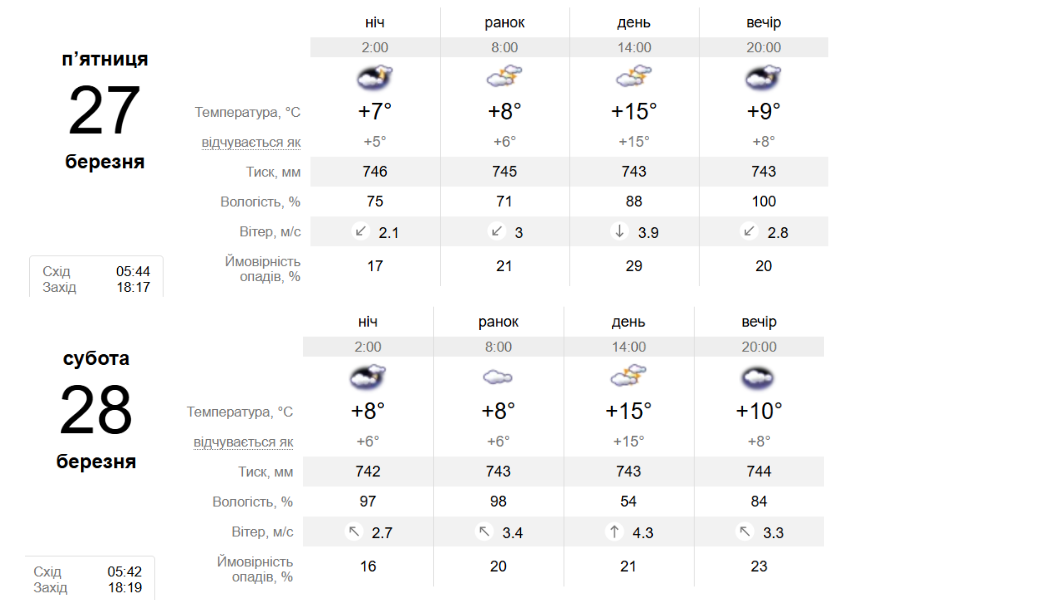Click the large date number 28
The image size is (1050, 600).
[96, 410]
